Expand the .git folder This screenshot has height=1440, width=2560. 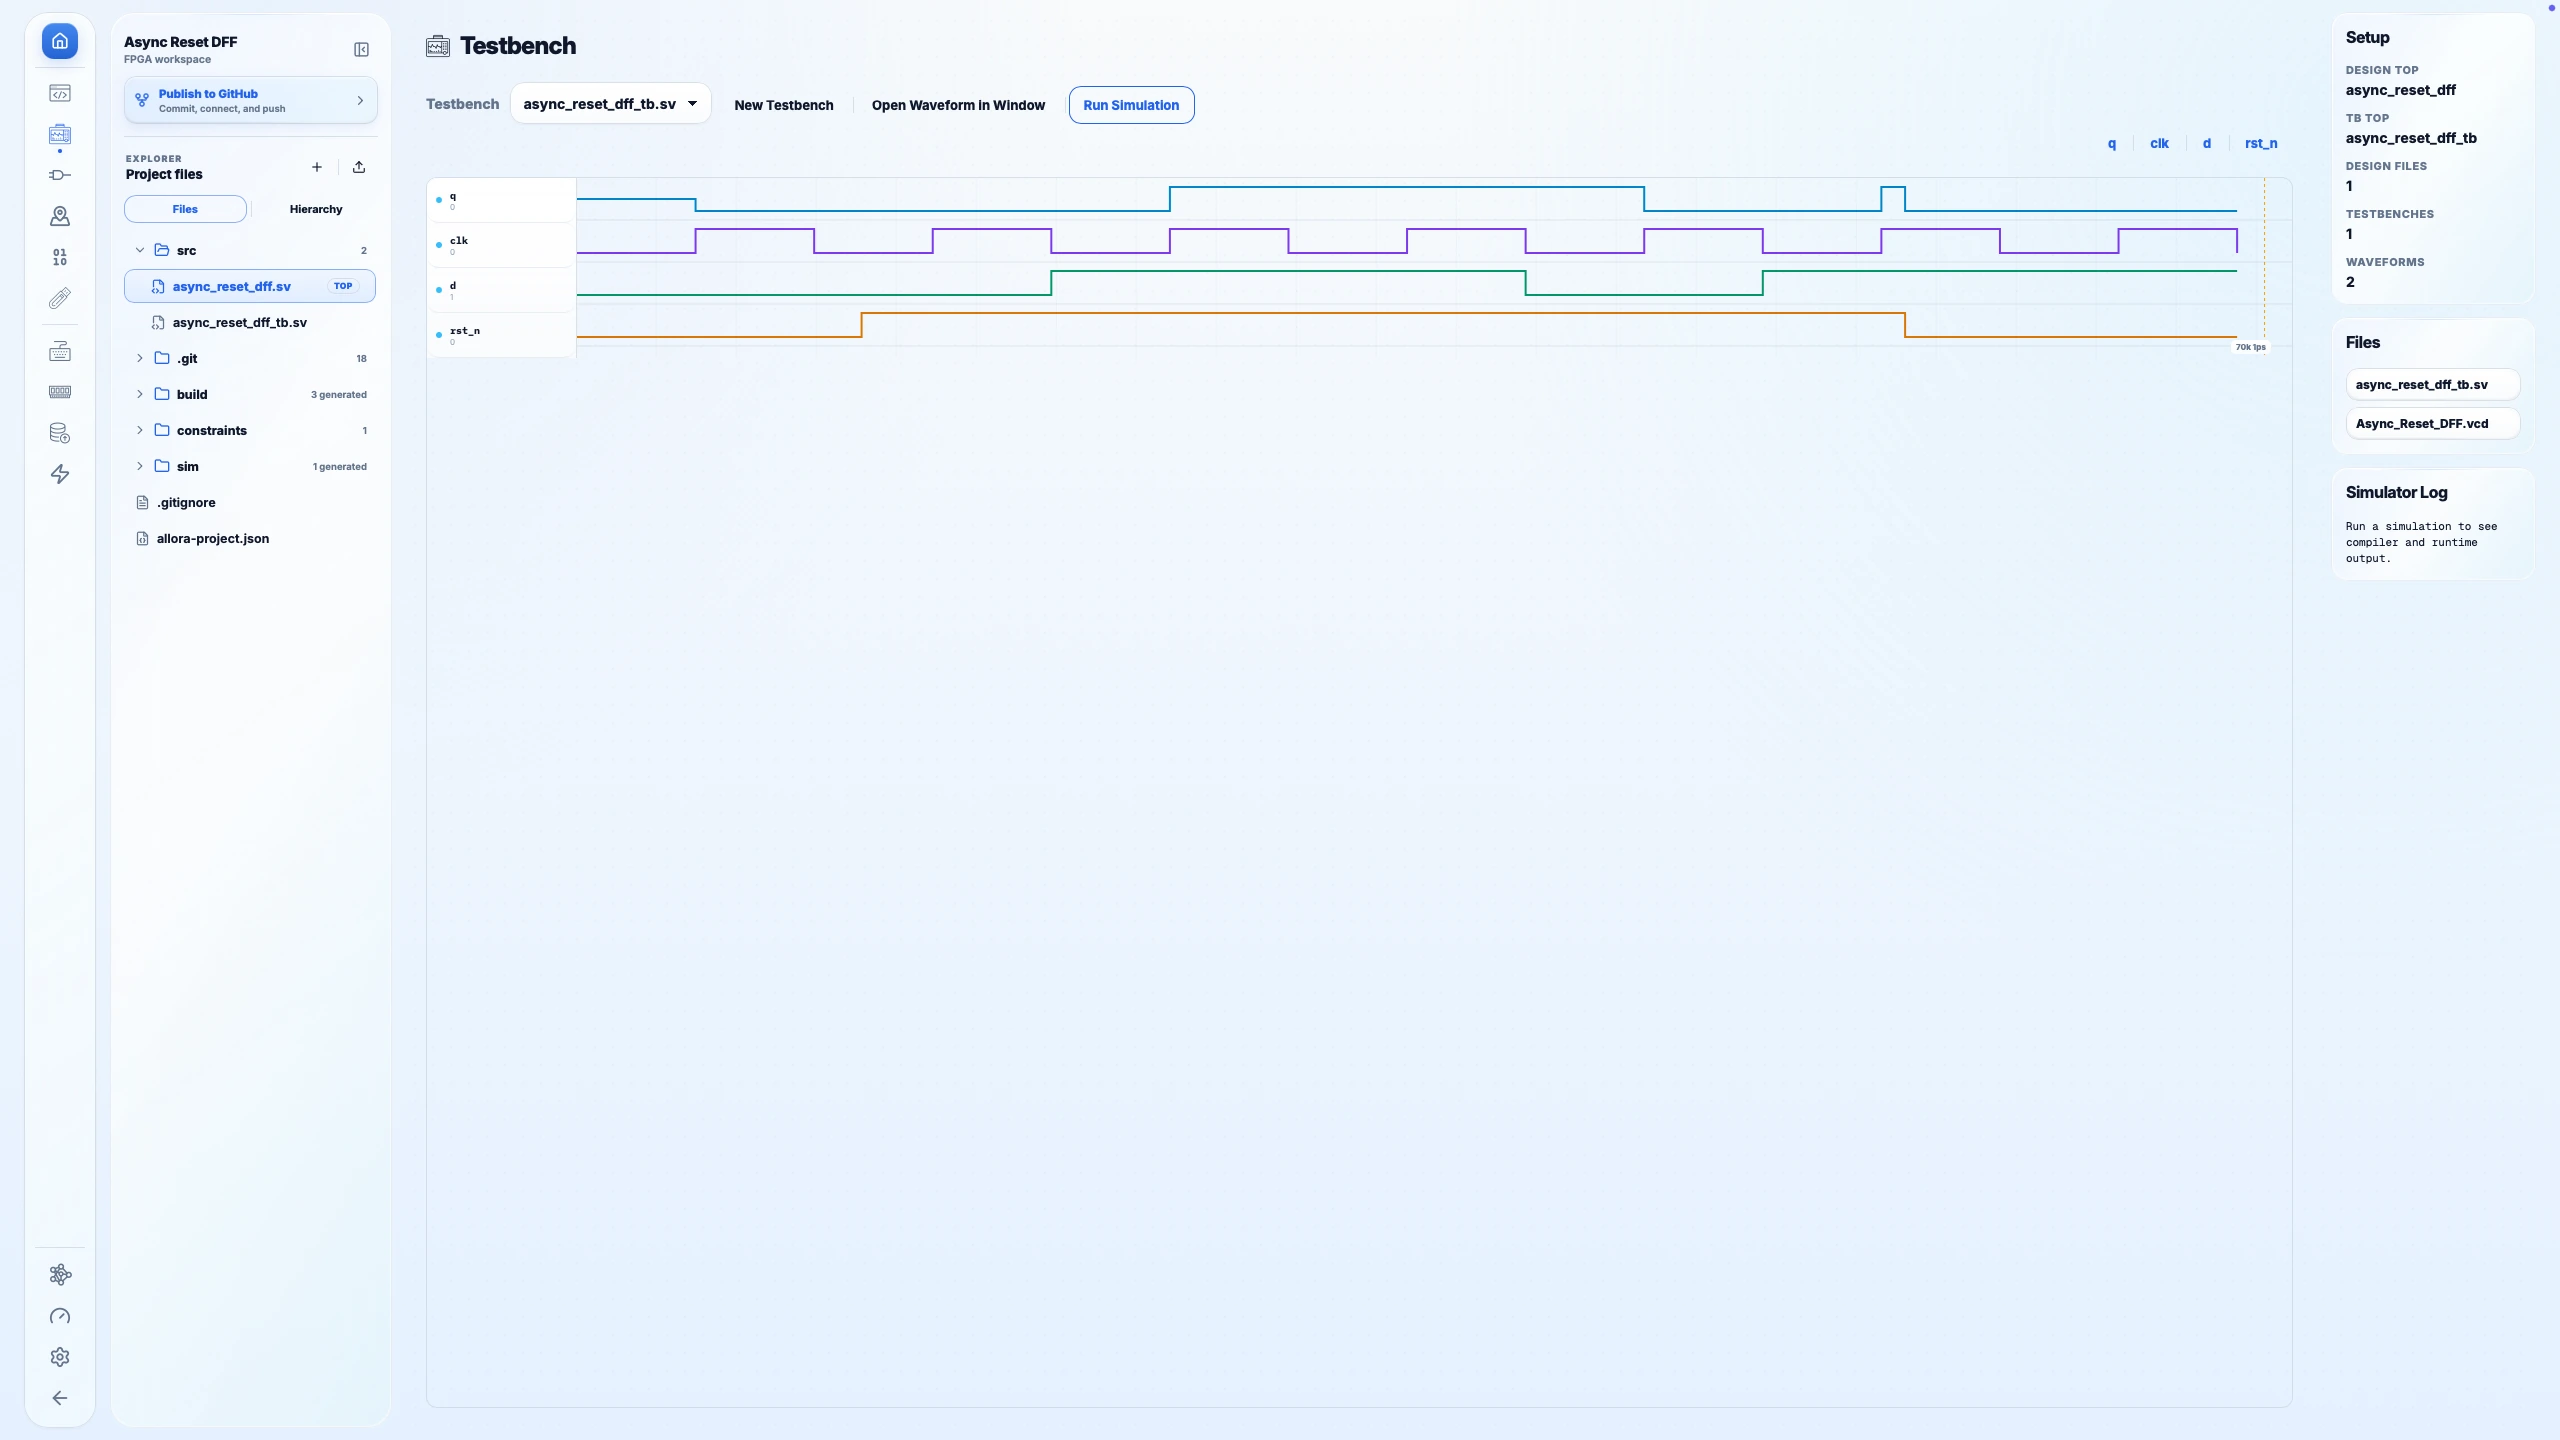140,358
